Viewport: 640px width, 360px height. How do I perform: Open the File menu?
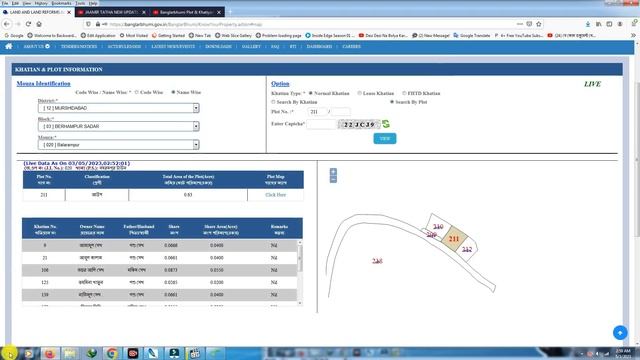5,3
